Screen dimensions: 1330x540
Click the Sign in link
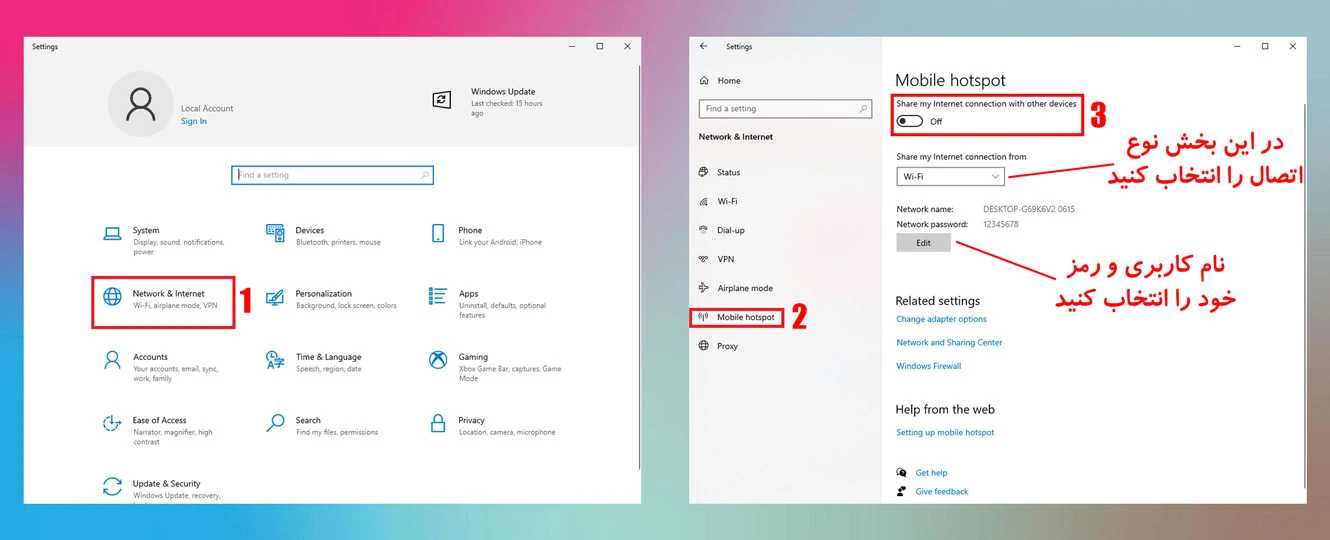194,121
